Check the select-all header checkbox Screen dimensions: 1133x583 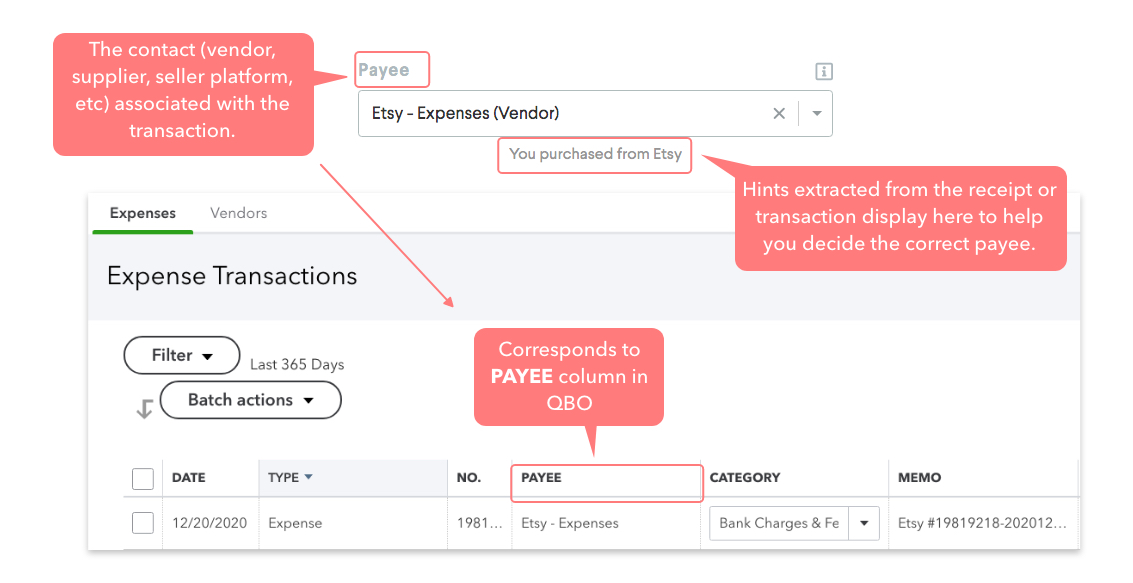[x=143, y=478]
